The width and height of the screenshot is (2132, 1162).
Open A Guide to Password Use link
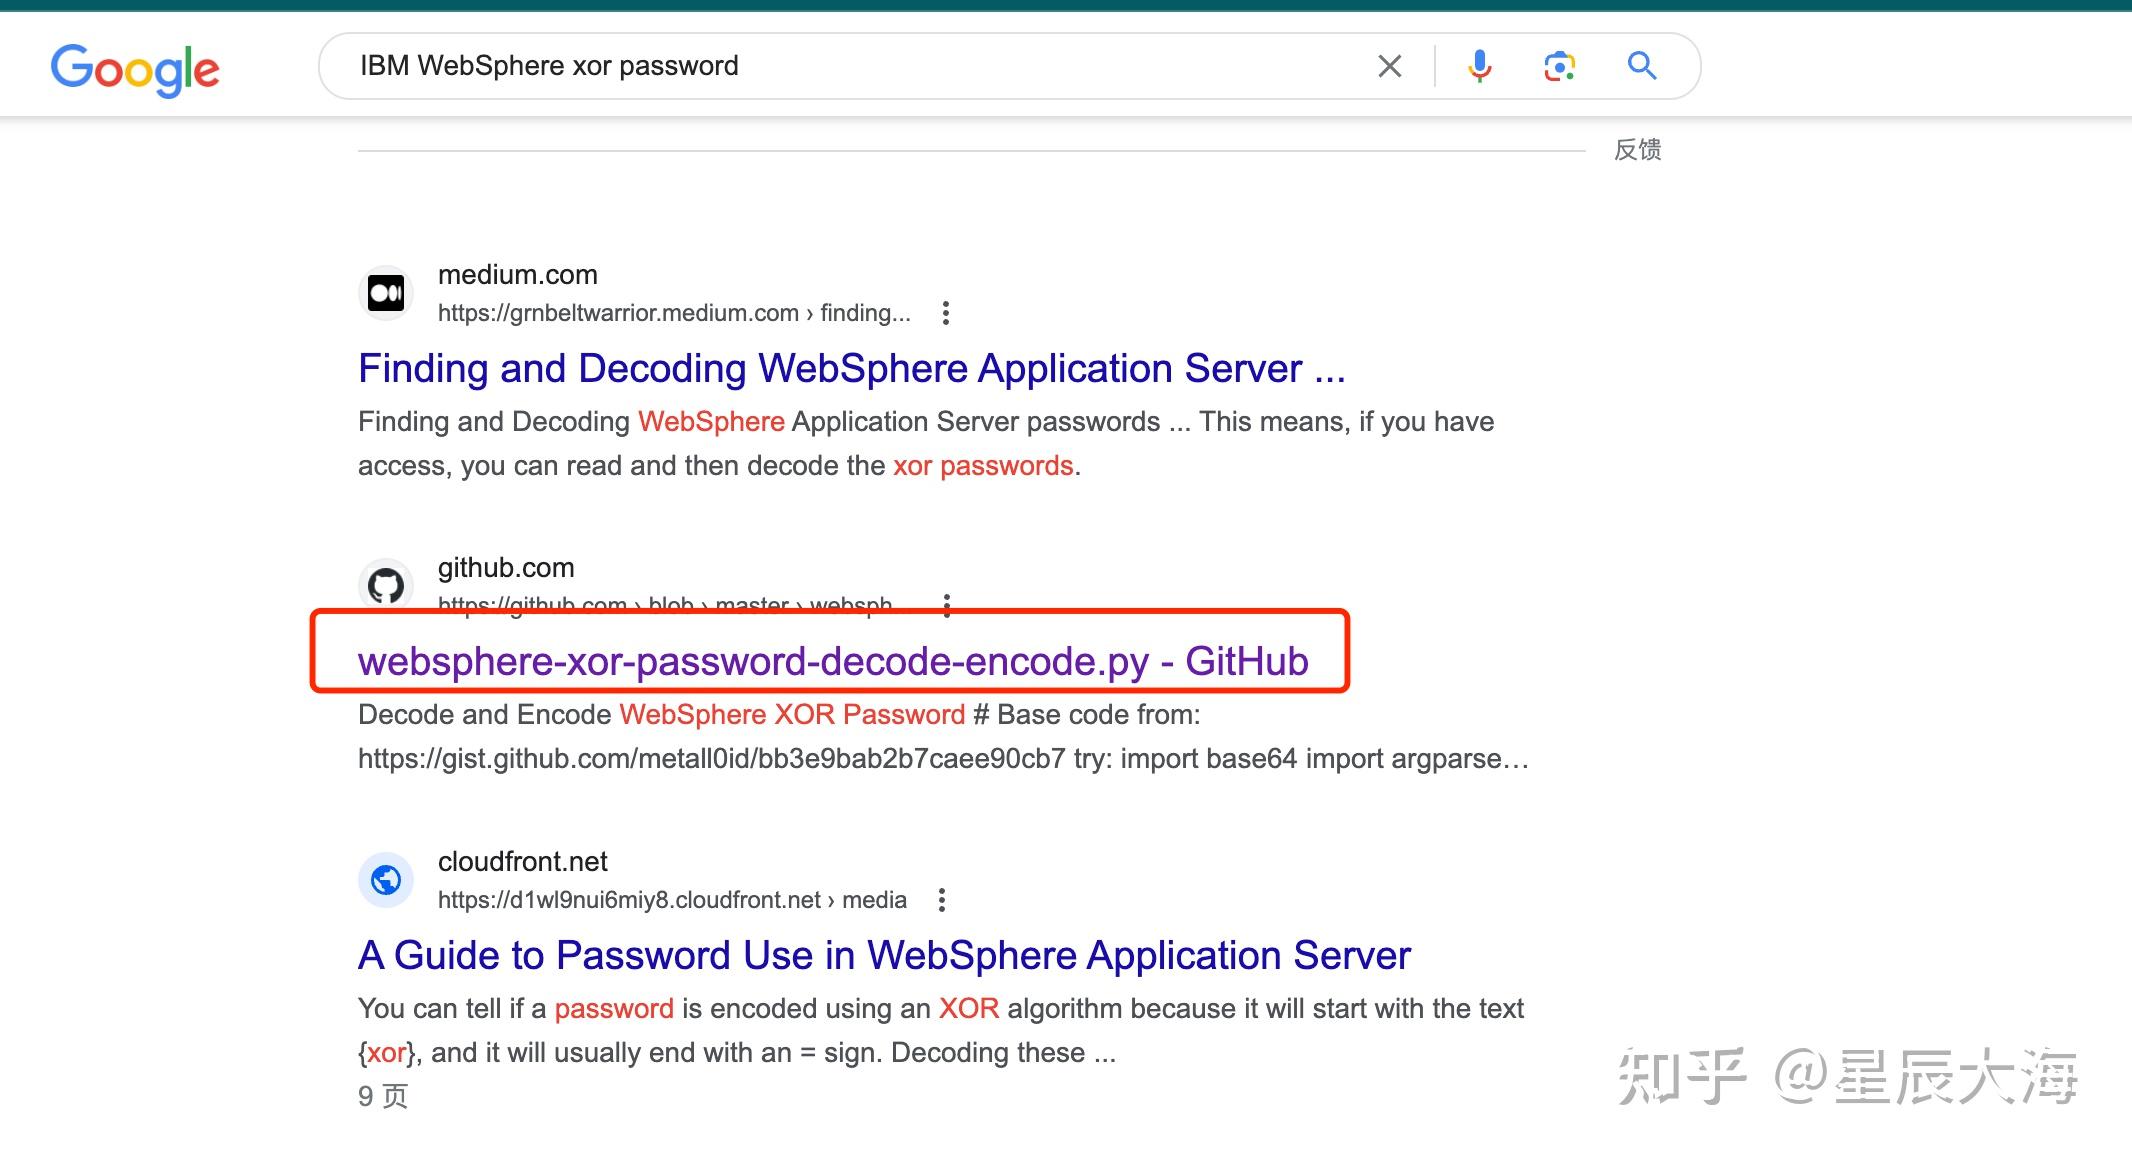click(883, 956)
